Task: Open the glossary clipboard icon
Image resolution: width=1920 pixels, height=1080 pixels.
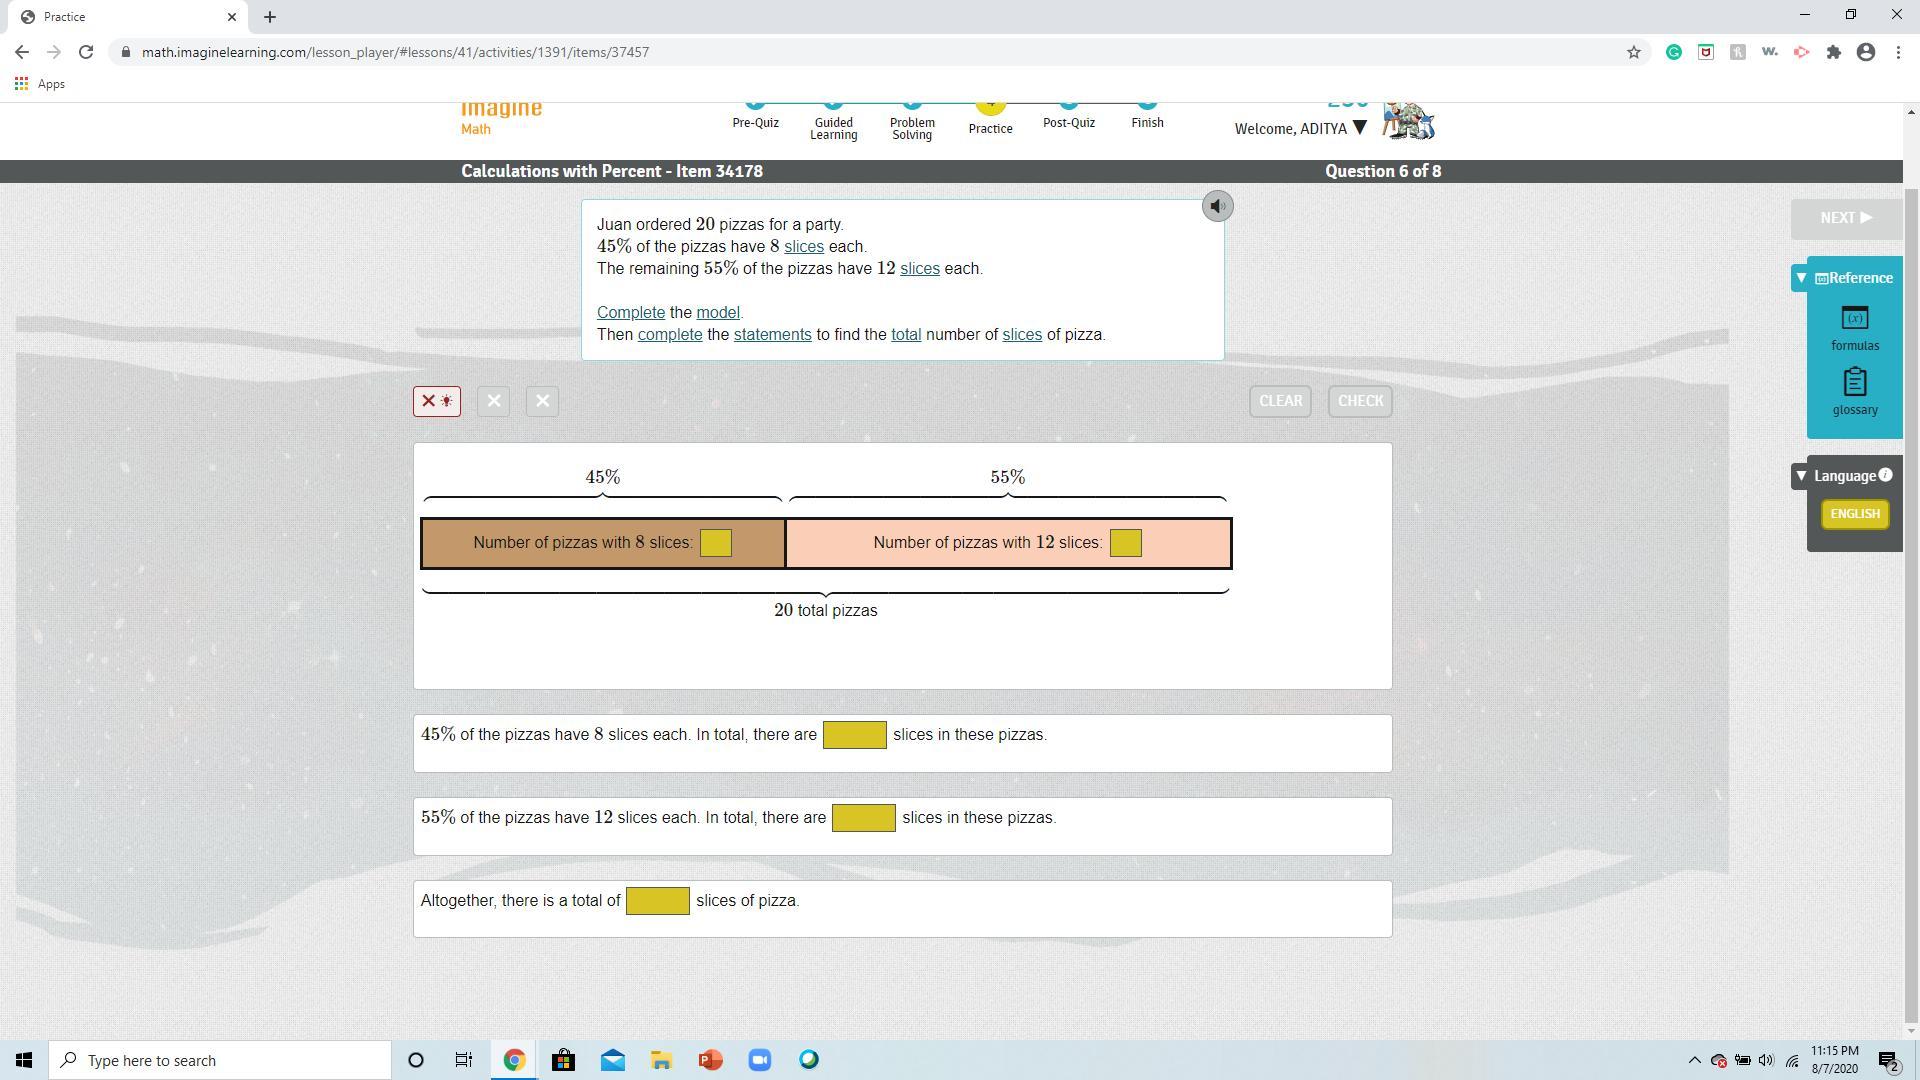Action: [1855, 383]
